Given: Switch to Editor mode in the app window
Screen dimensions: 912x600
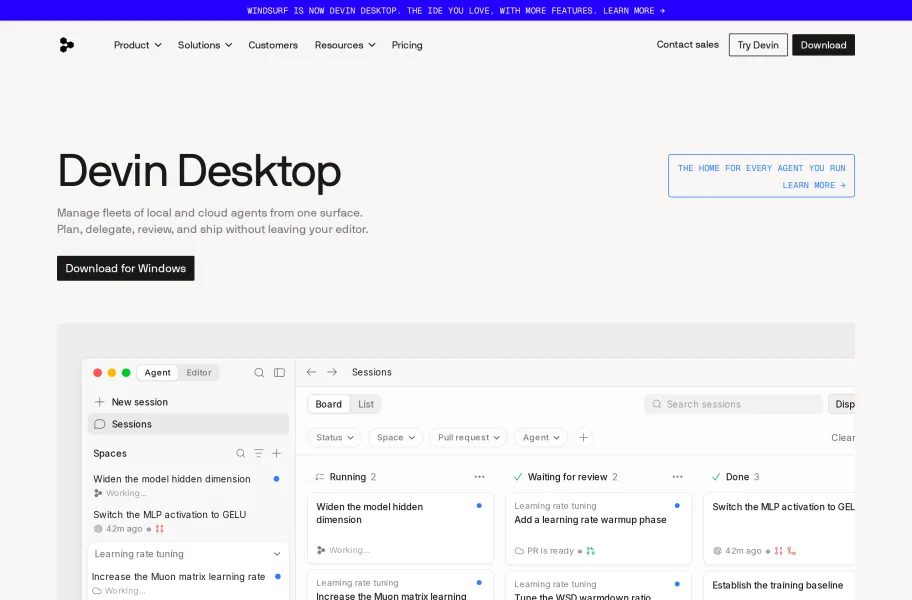Looking at the screenshot, I should pos(198,373).
